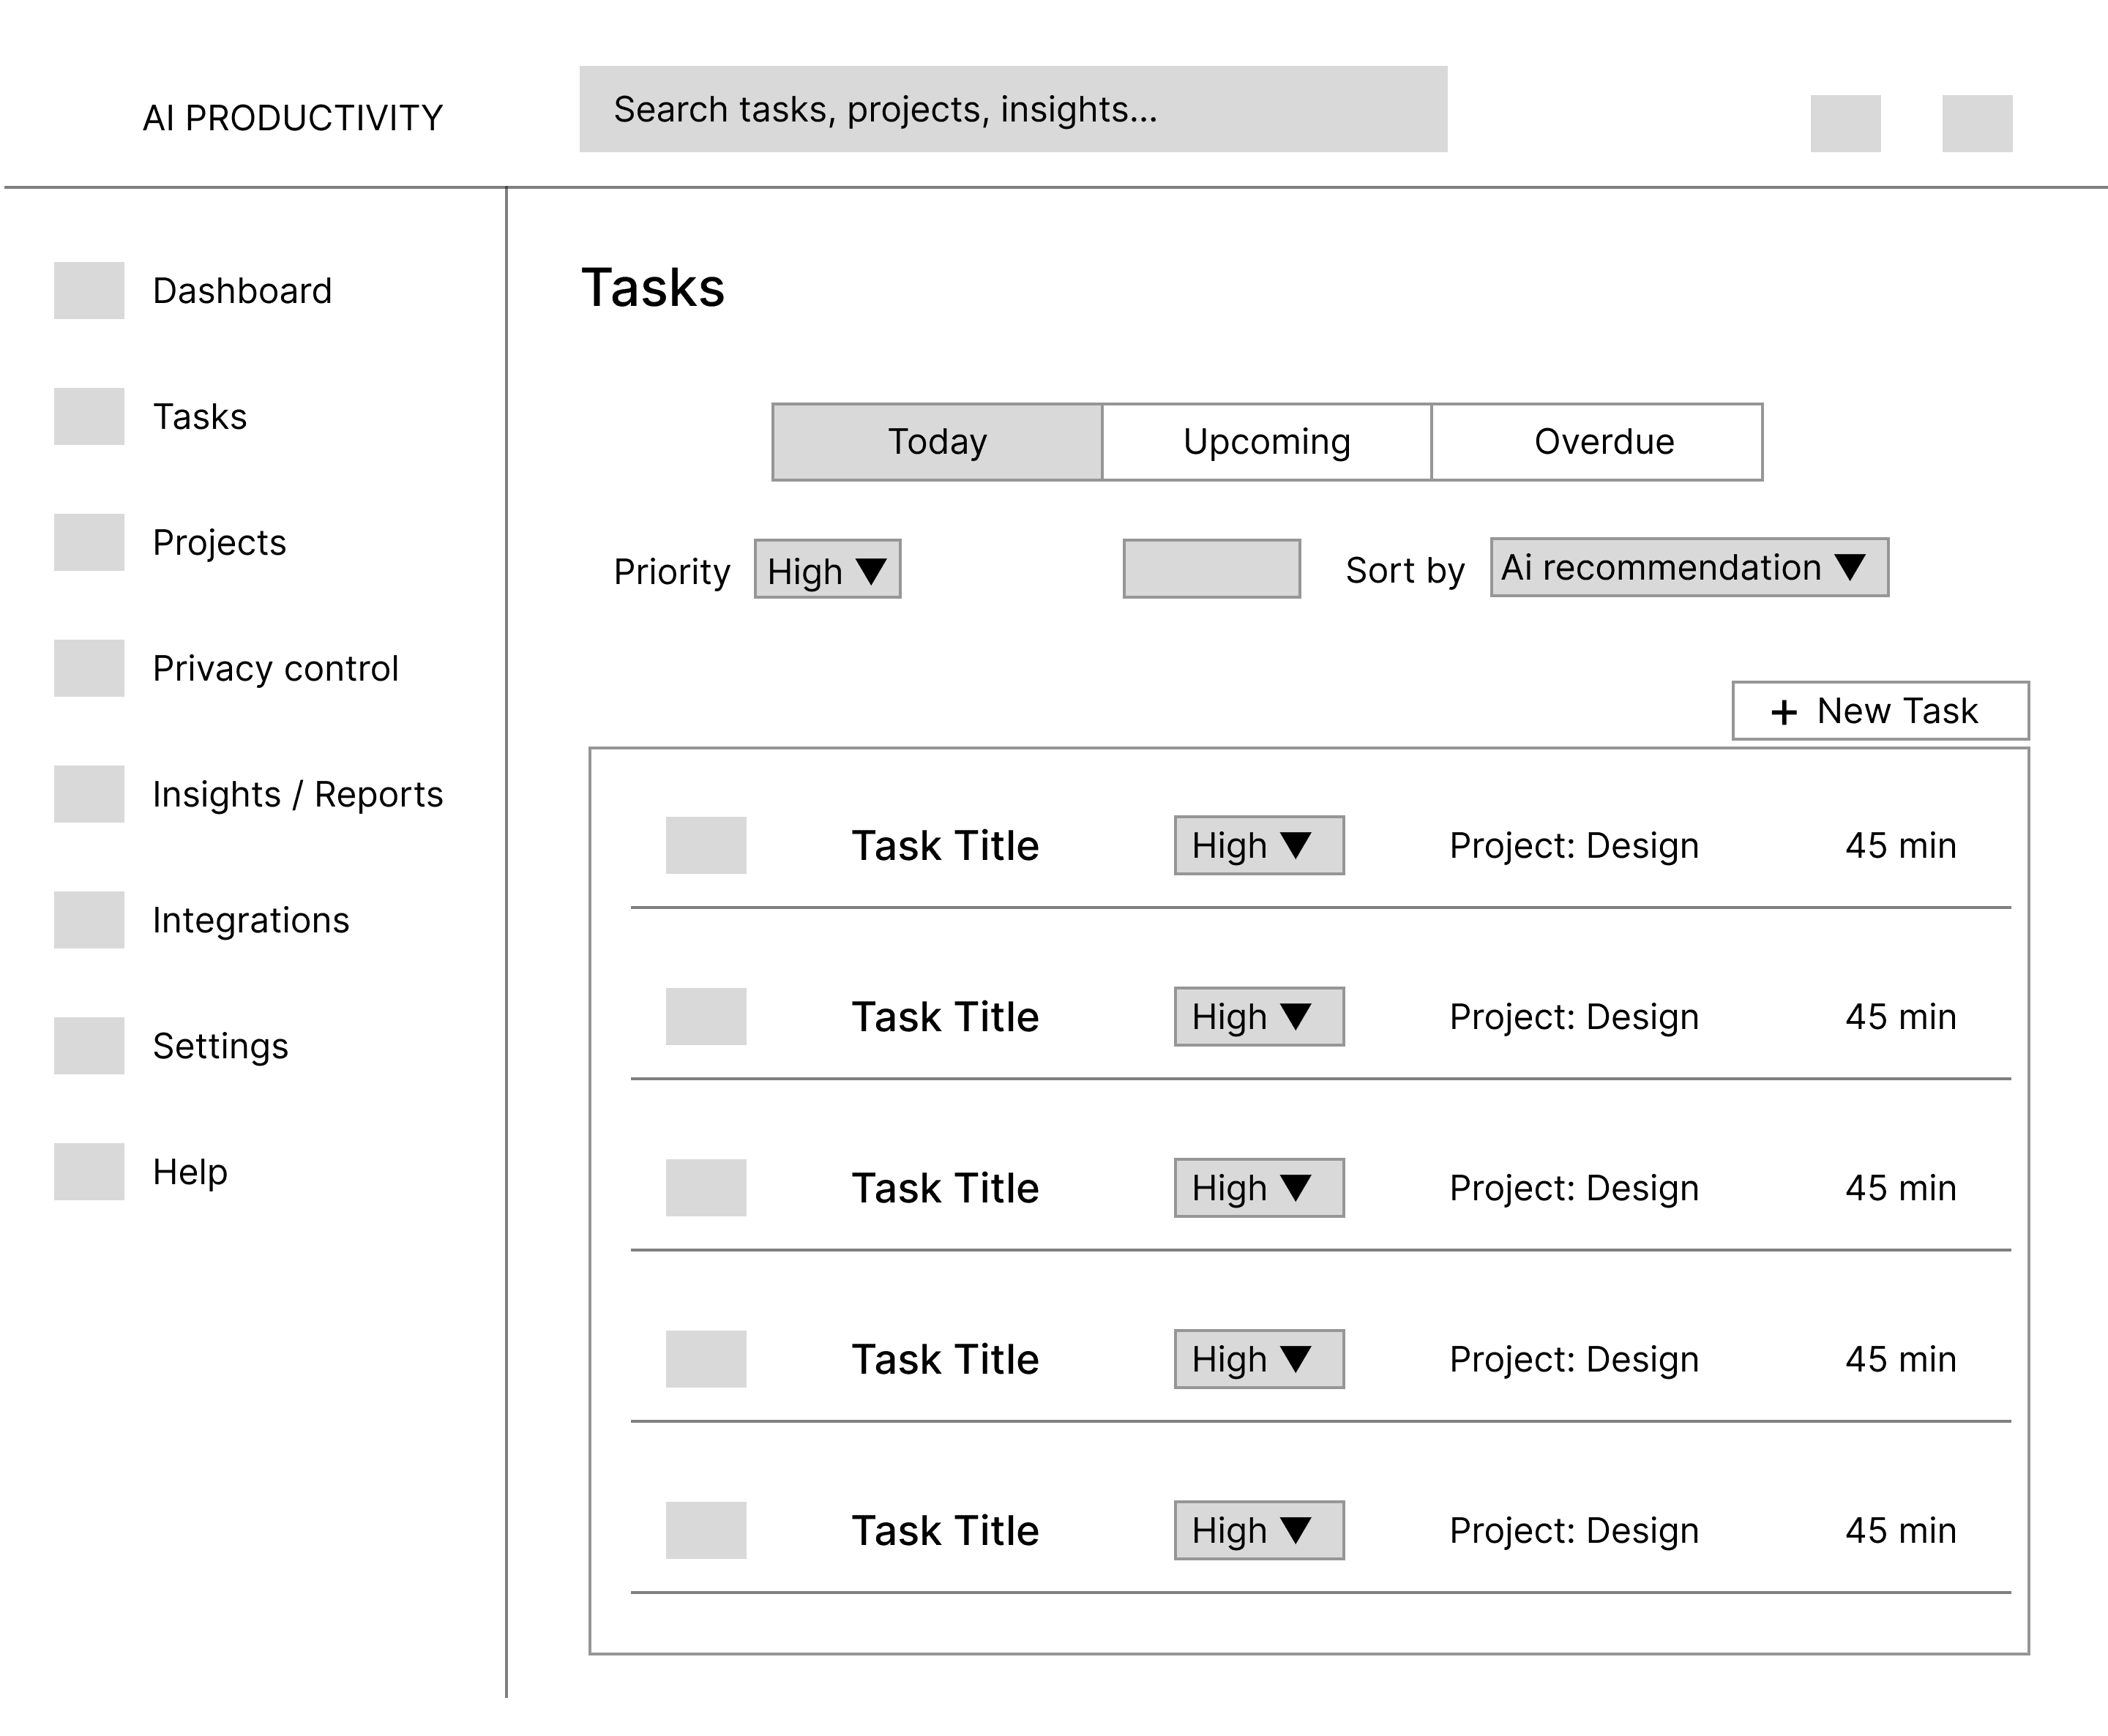Screen dimensions: 2108x1736
Task: Click the Projects sidebar icon
Action: [89, 542]
